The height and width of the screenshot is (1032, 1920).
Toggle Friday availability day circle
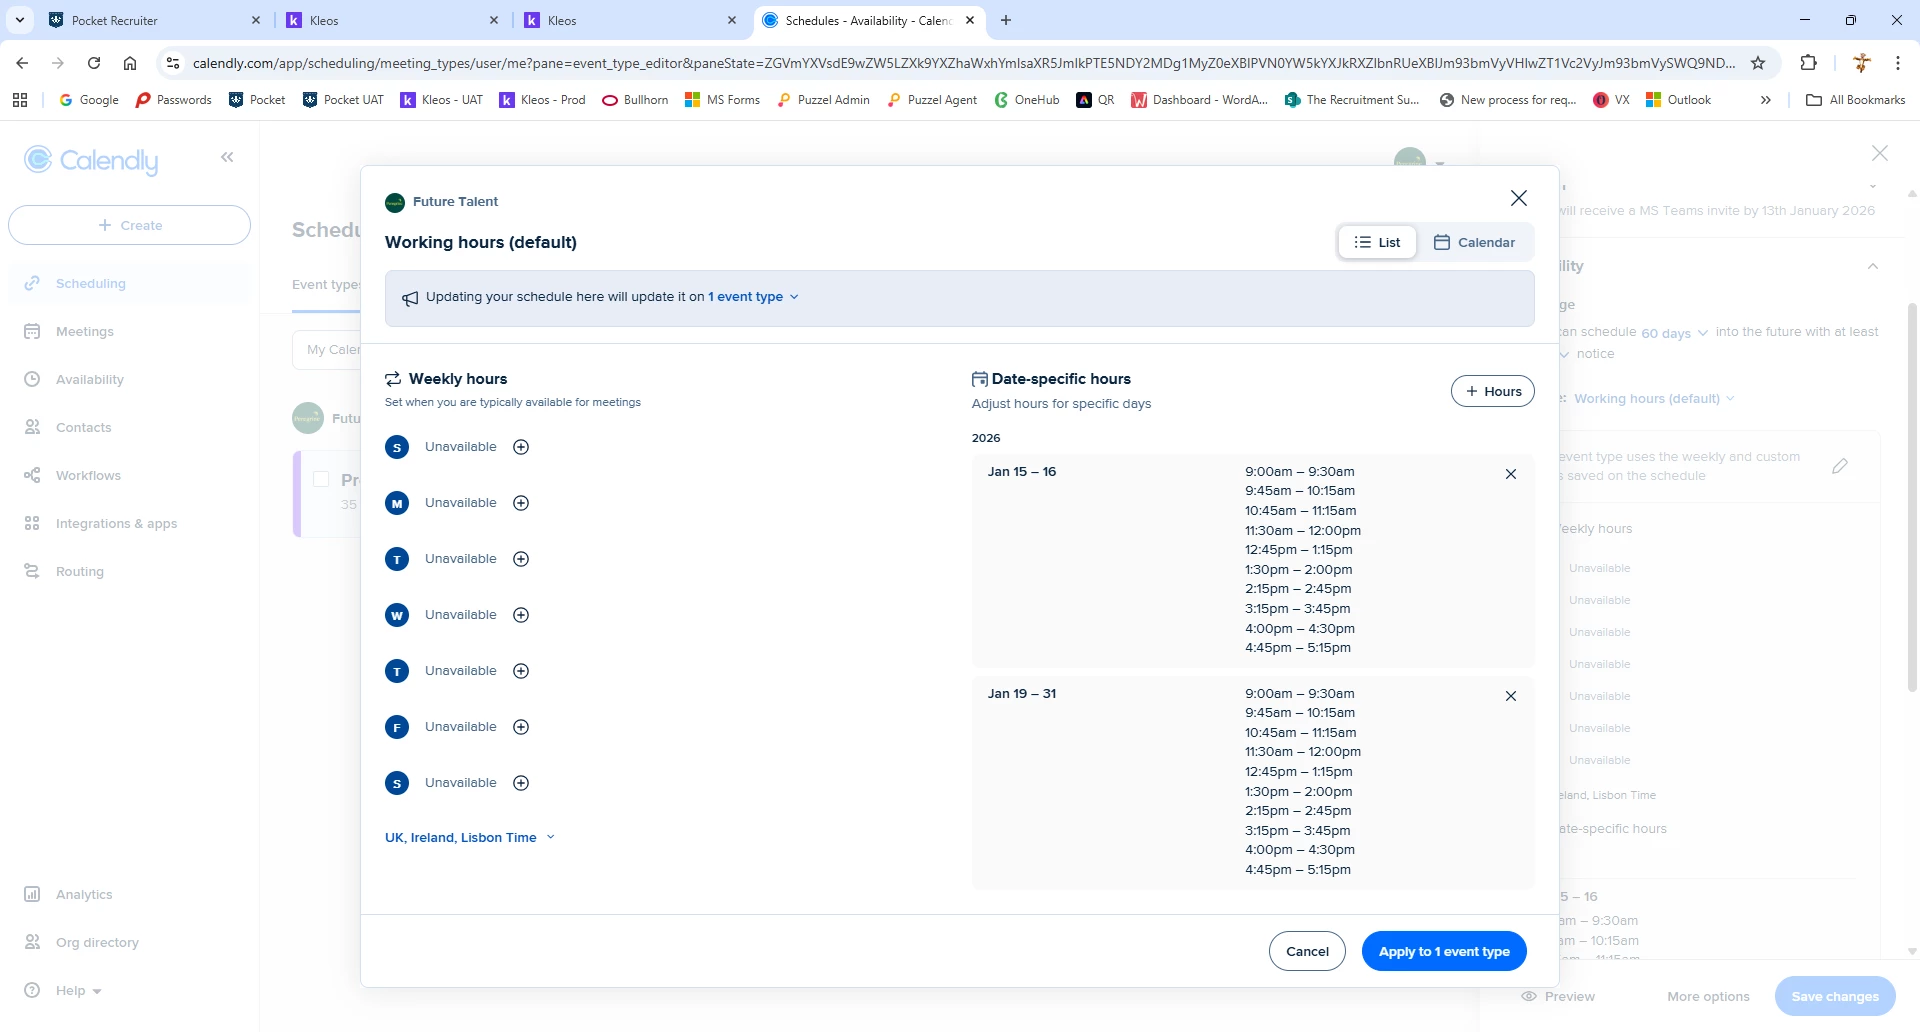click(397, 727)
